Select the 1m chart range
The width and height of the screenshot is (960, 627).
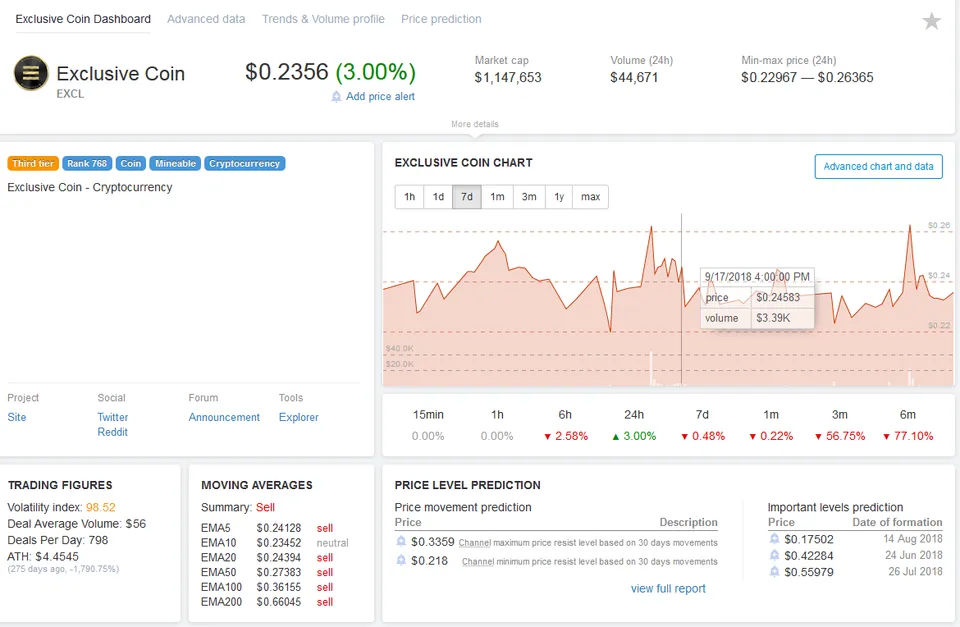(x=497, y=197)
